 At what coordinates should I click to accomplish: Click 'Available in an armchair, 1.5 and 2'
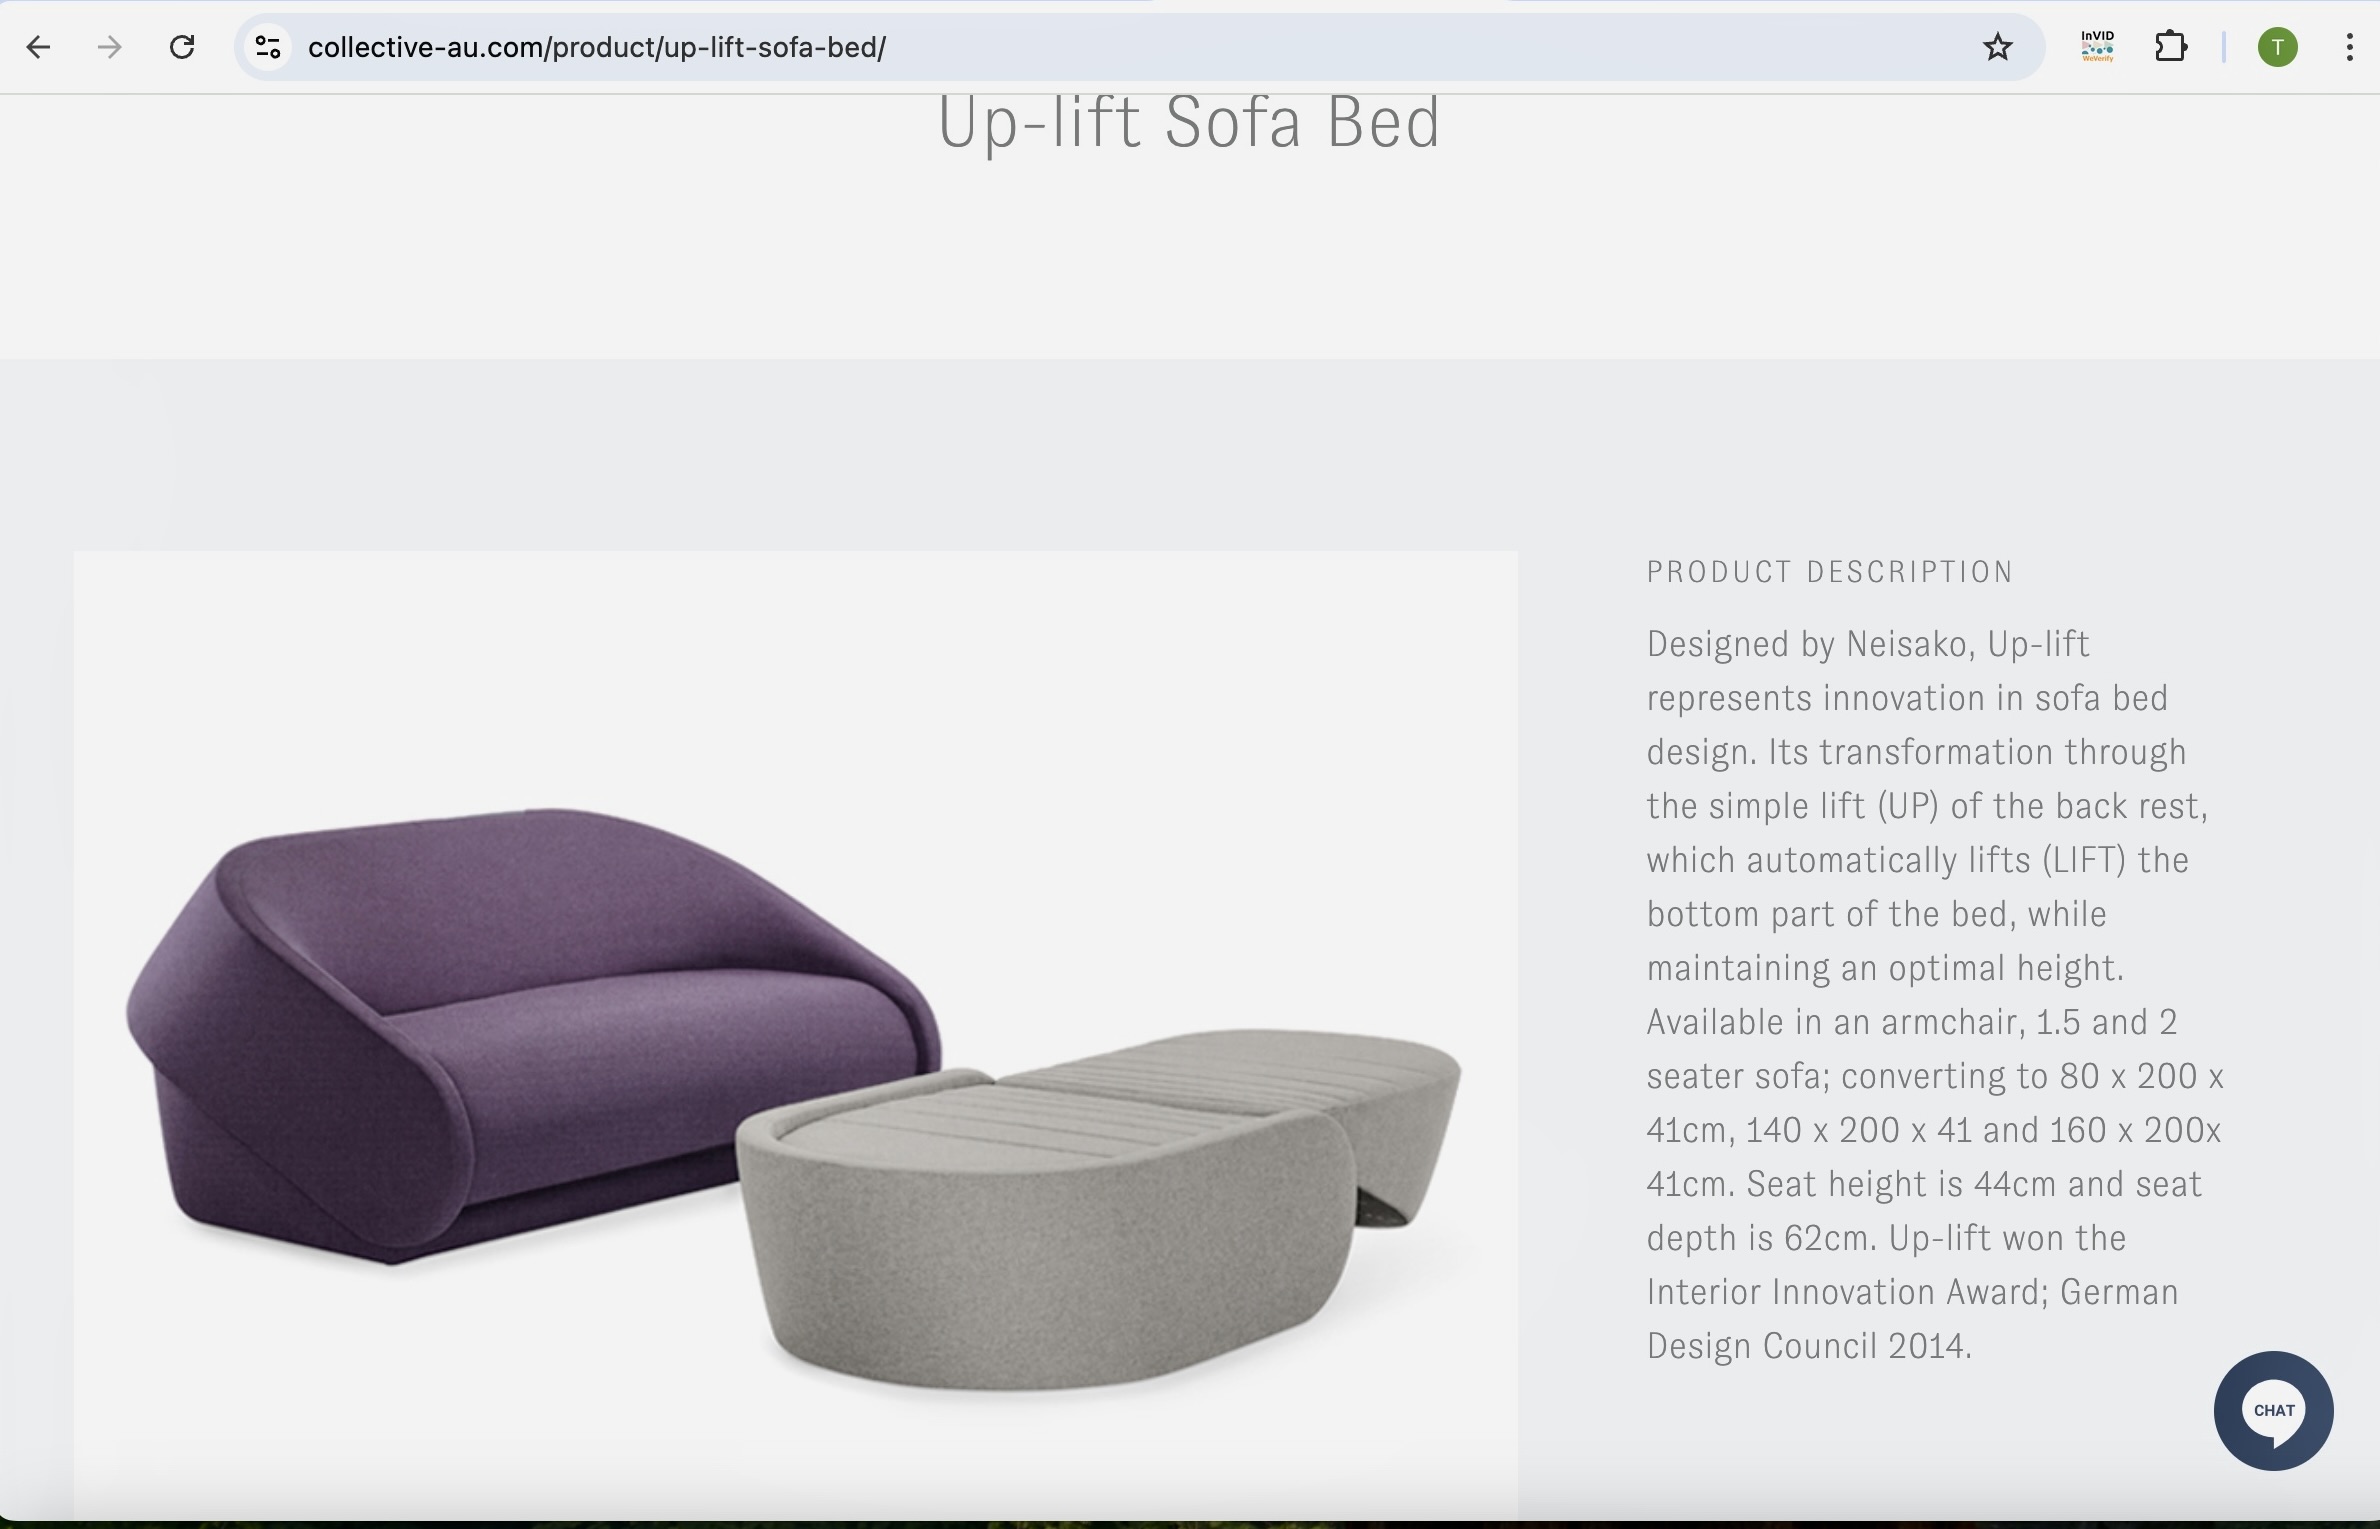(x=1912, y=1022)
